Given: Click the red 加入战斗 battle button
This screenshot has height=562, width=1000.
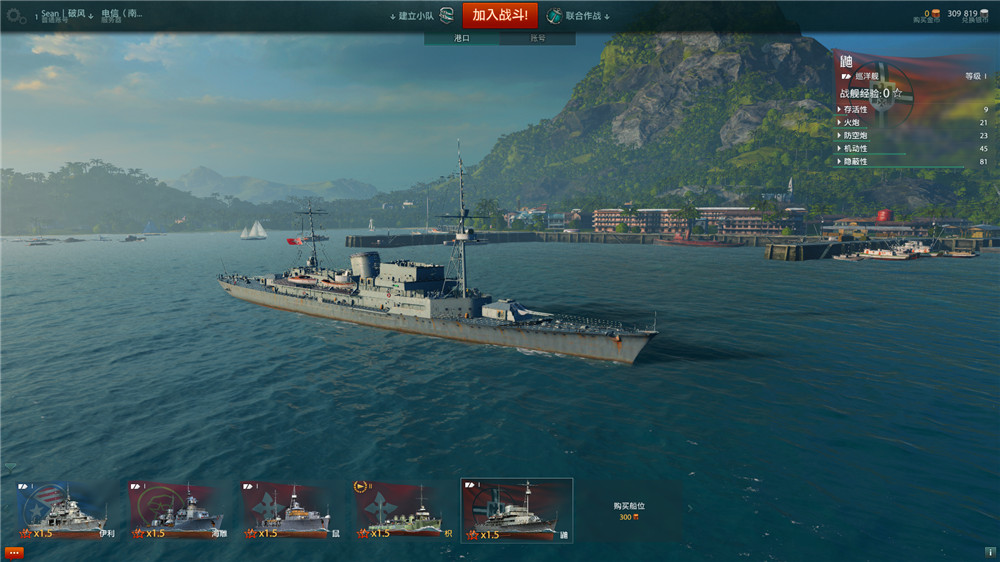Looking at the screenshot, I should point(500,15).
